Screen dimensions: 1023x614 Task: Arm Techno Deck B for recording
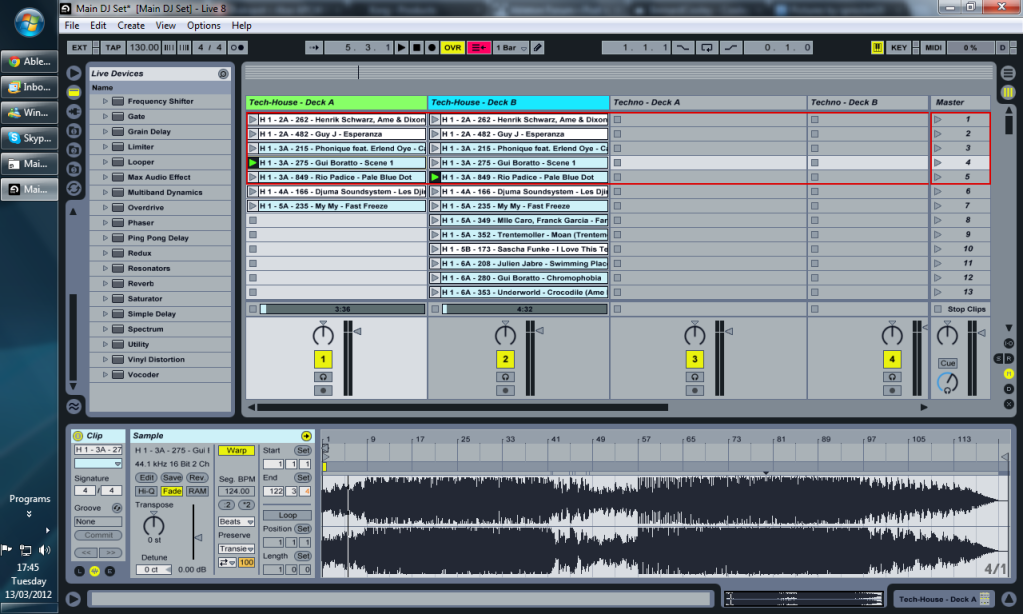tap(892, 391)
